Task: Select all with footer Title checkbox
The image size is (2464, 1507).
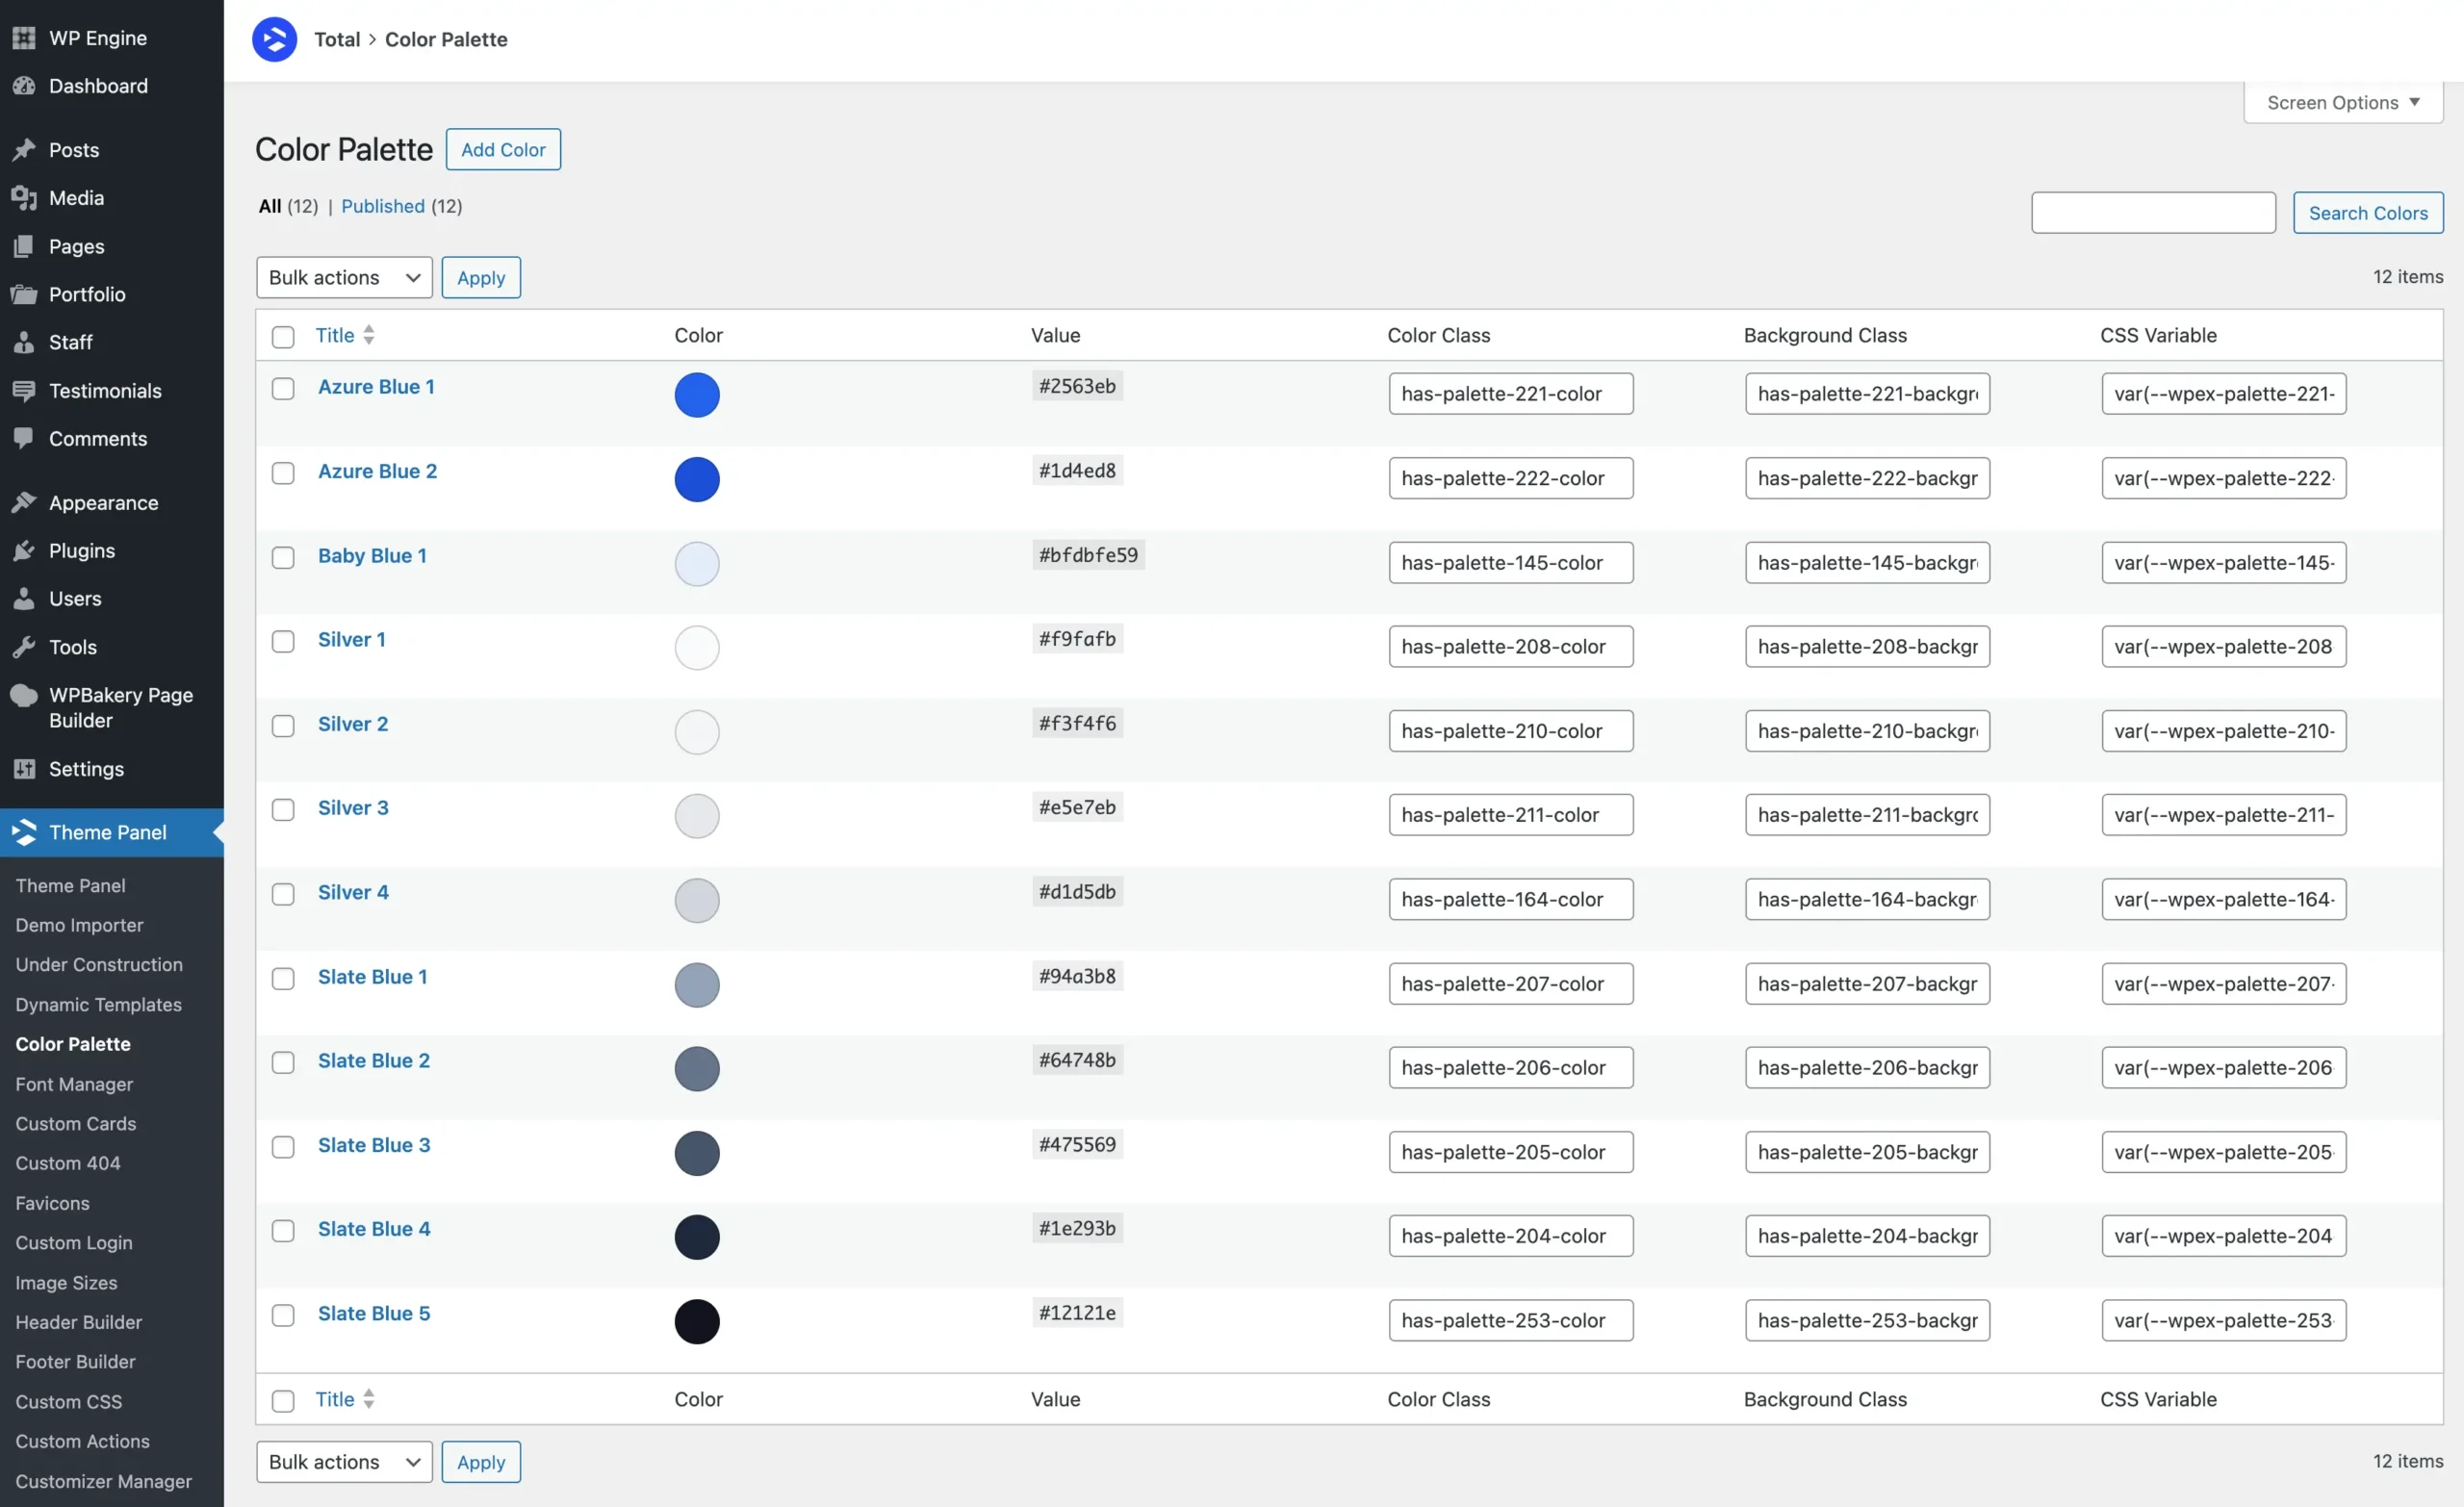Action: pyautogui.click(x=283, y=1401)
